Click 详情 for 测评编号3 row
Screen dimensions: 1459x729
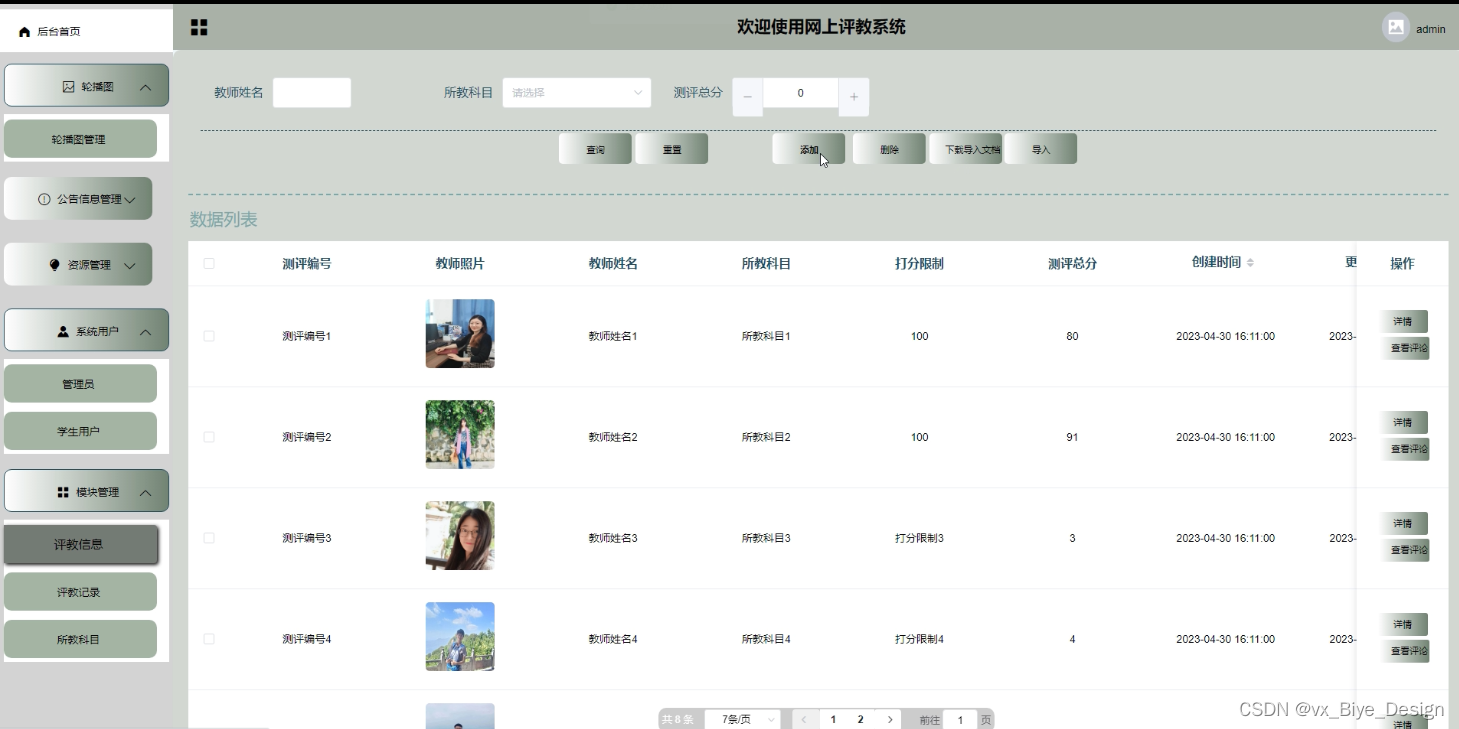1403,524
